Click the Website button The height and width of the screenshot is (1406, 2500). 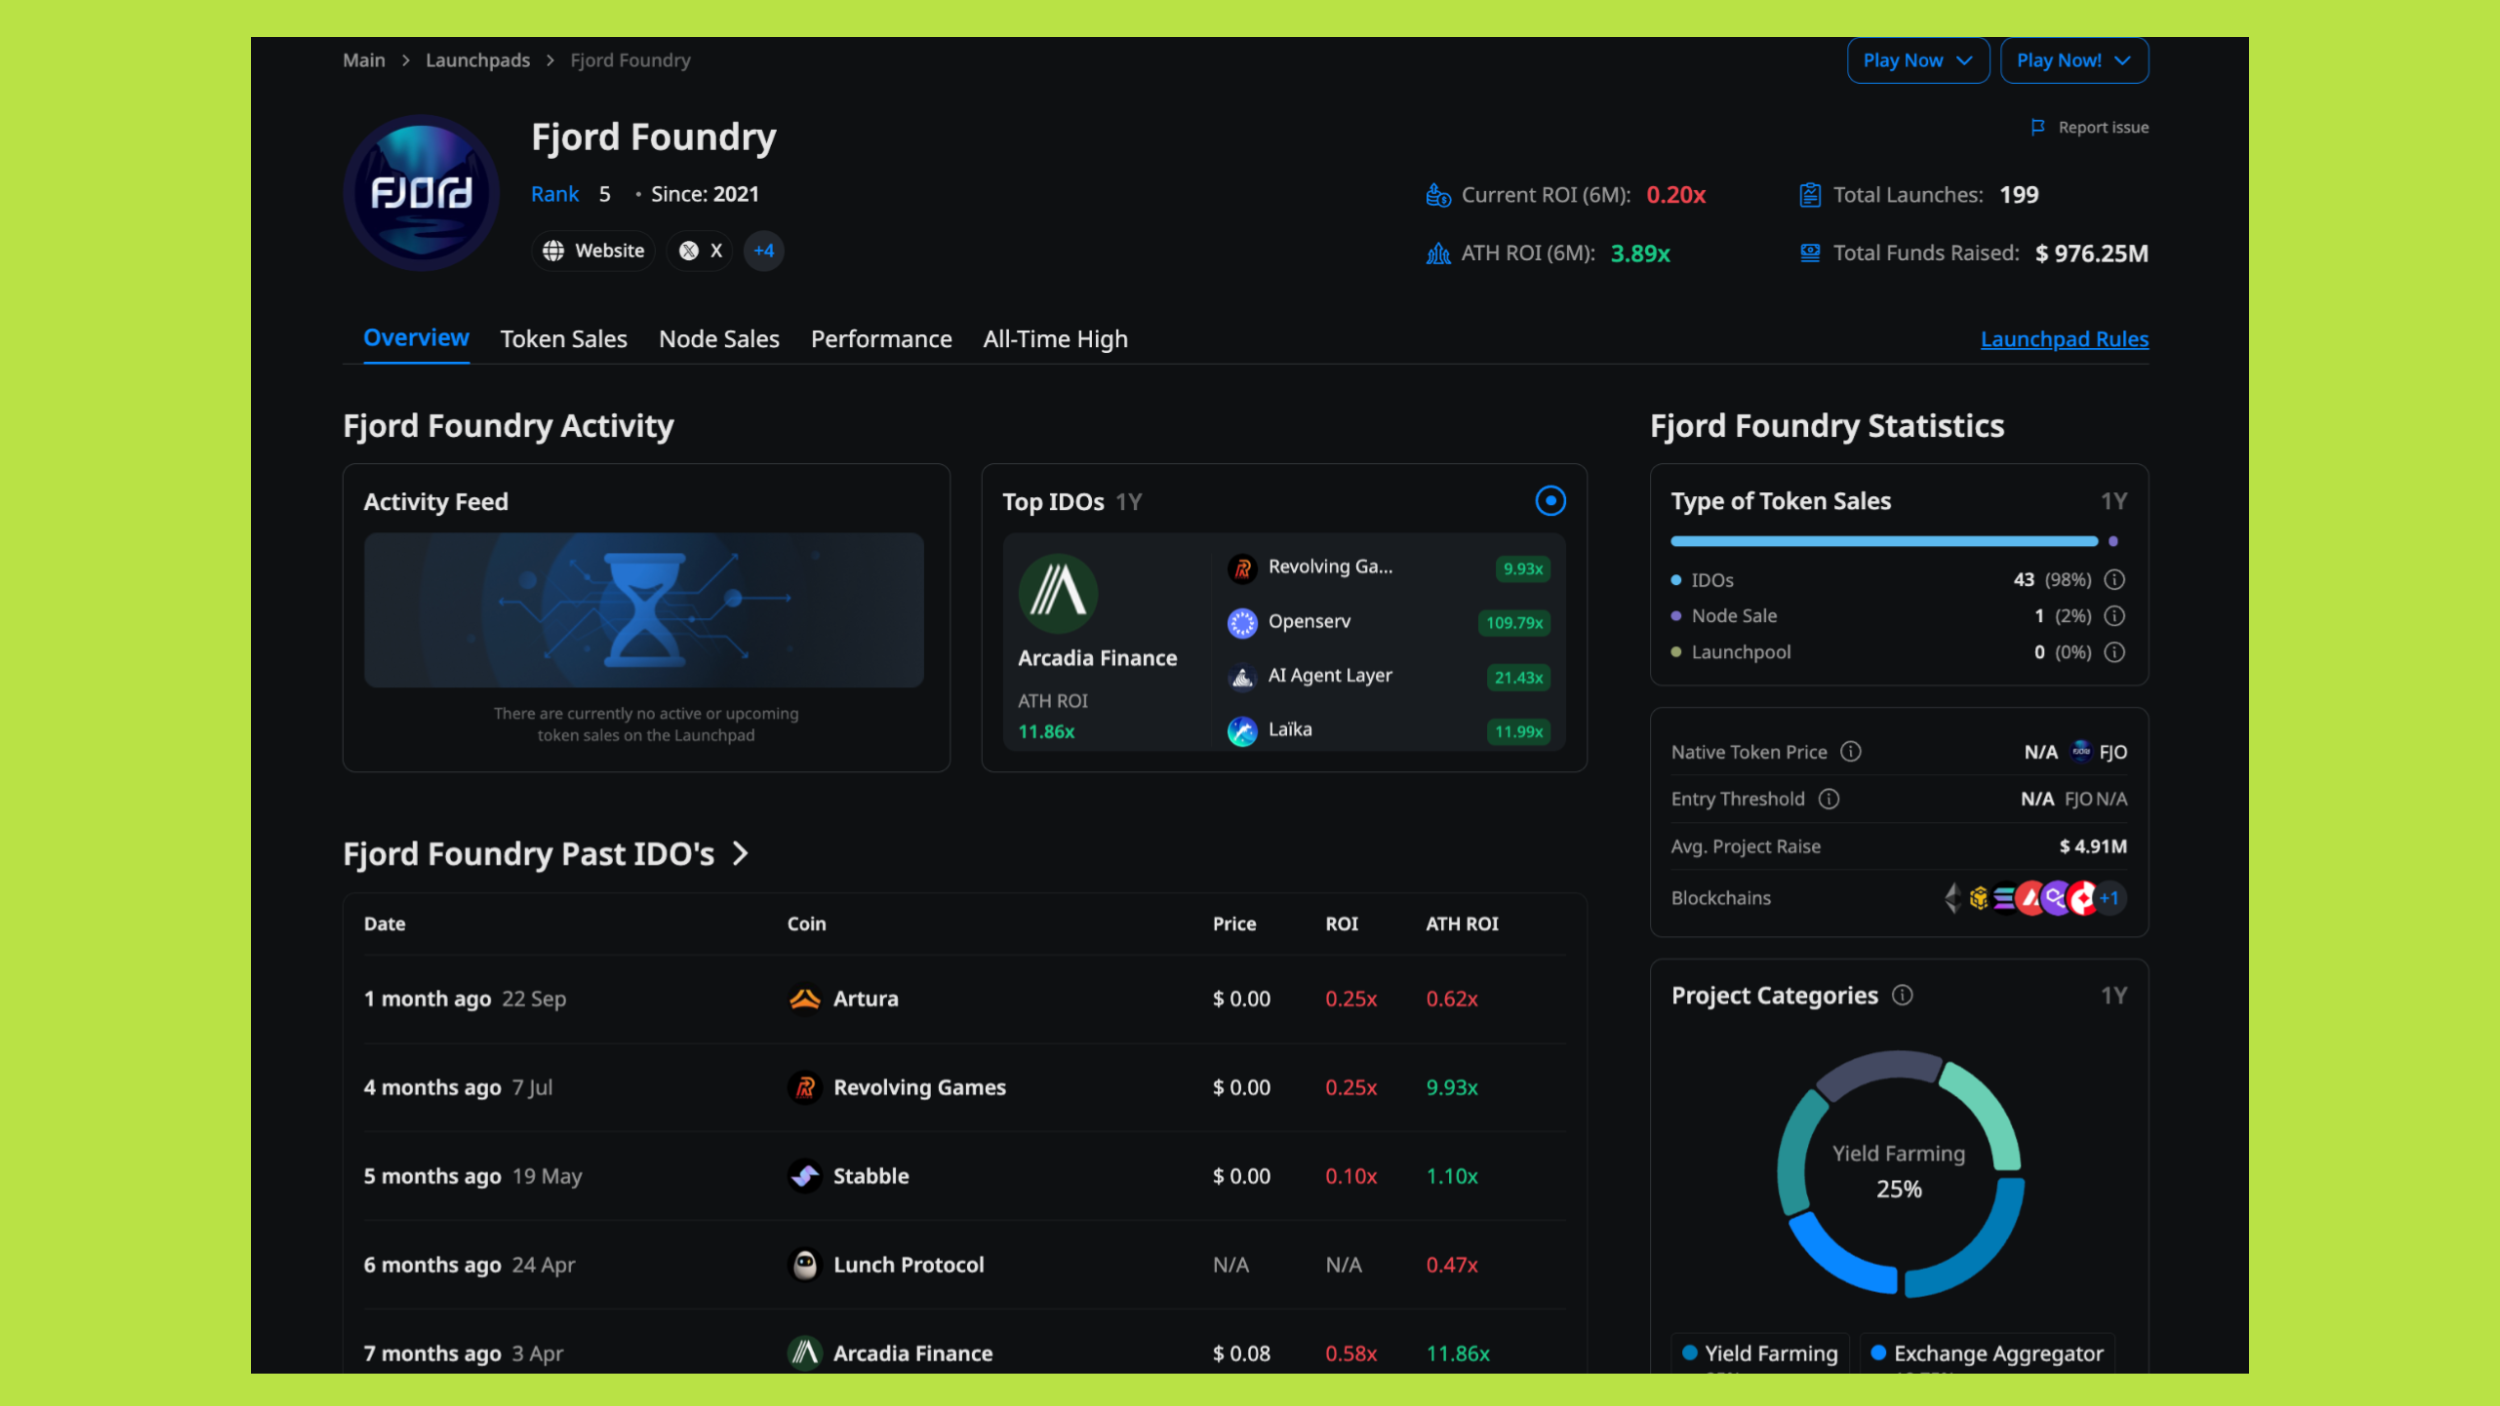click(593, 251)
